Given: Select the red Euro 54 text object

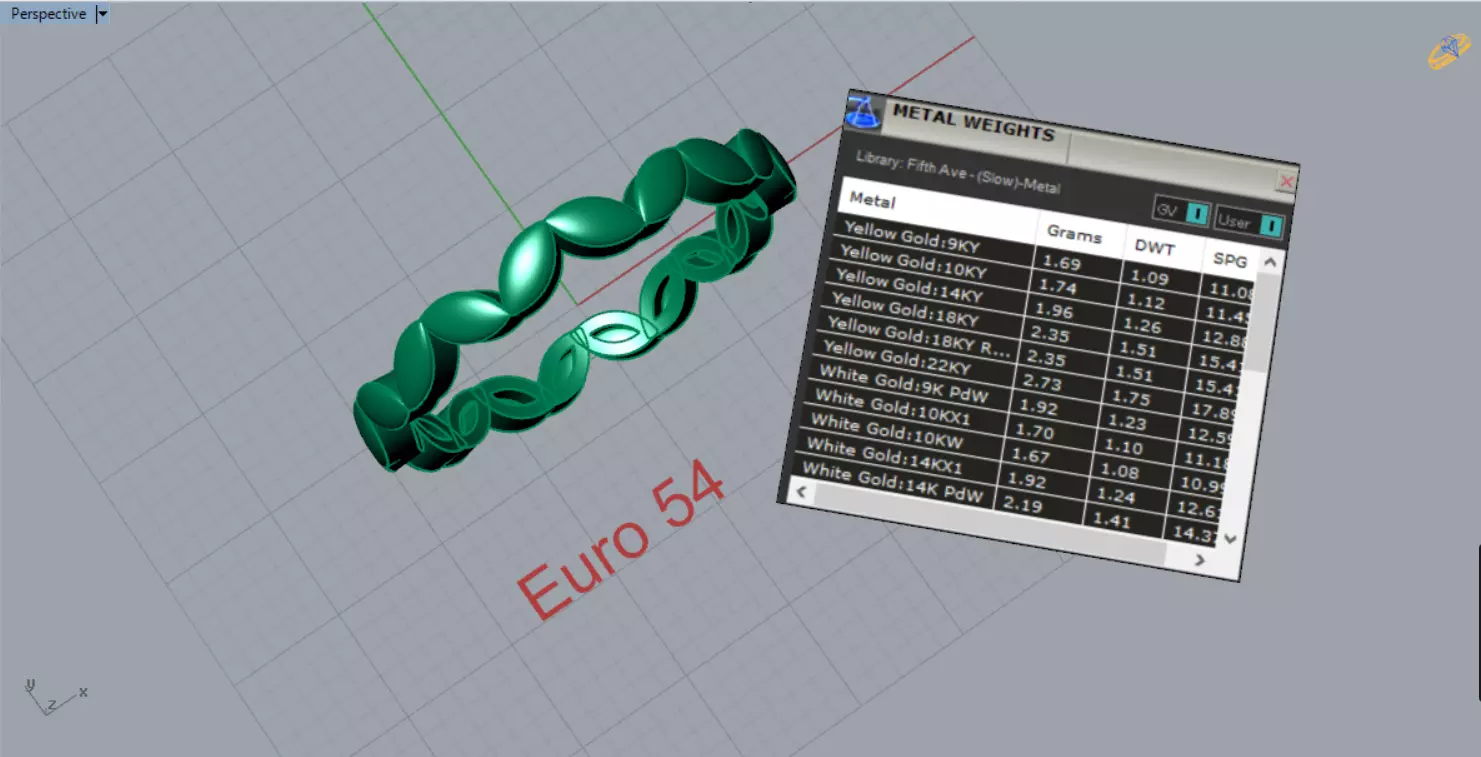Looking at the screenshot, I should (620, 542).
